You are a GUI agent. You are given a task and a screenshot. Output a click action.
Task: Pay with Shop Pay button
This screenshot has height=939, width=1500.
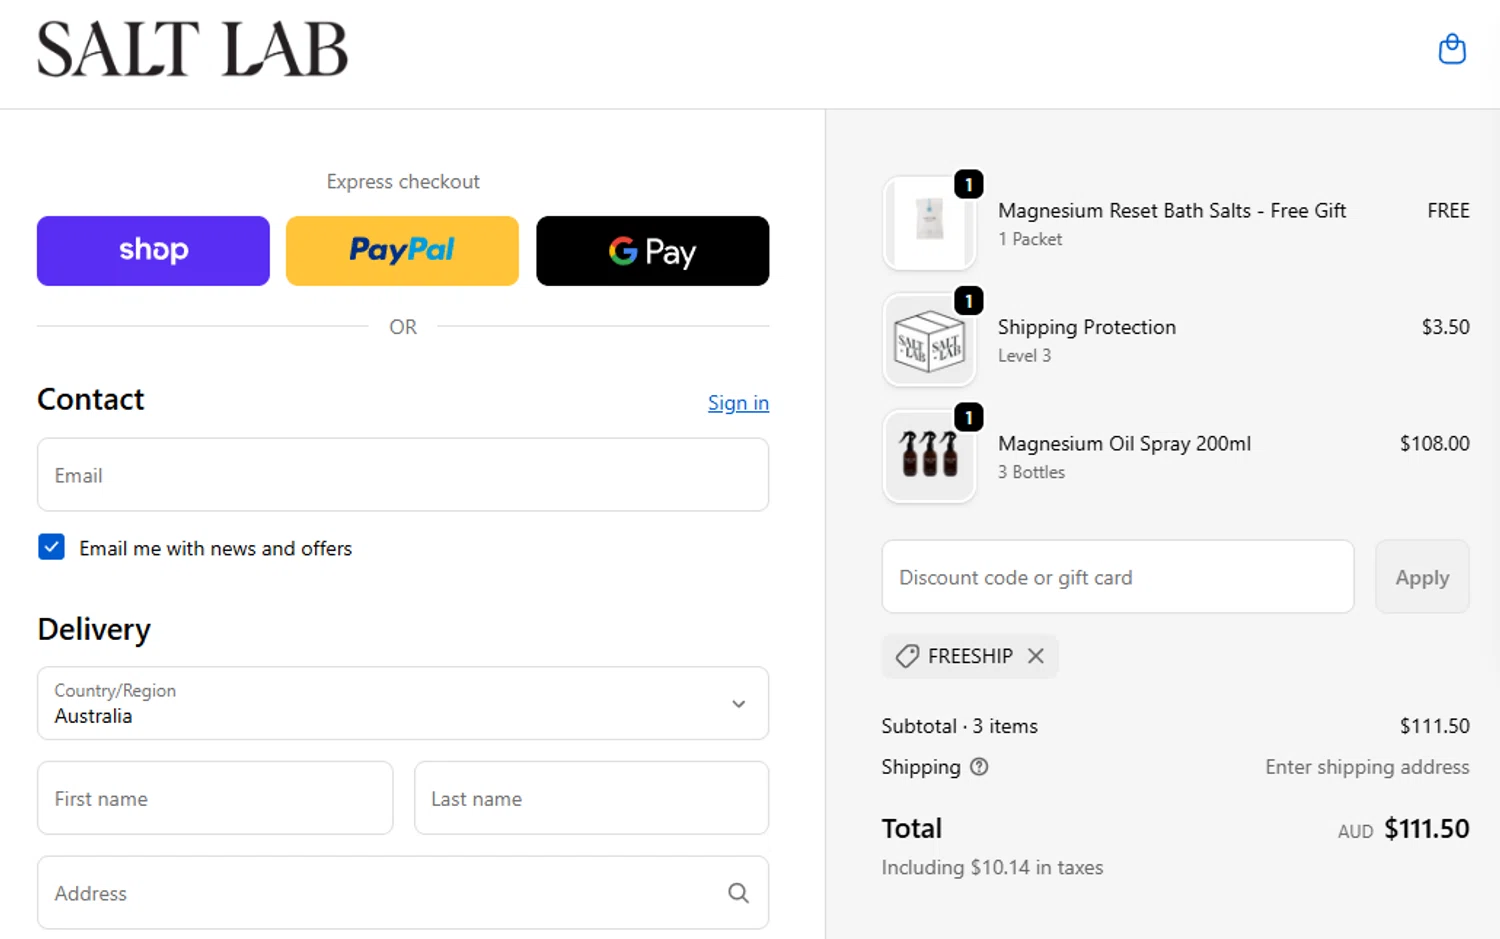pyautogui.click(x=153, y=251)
